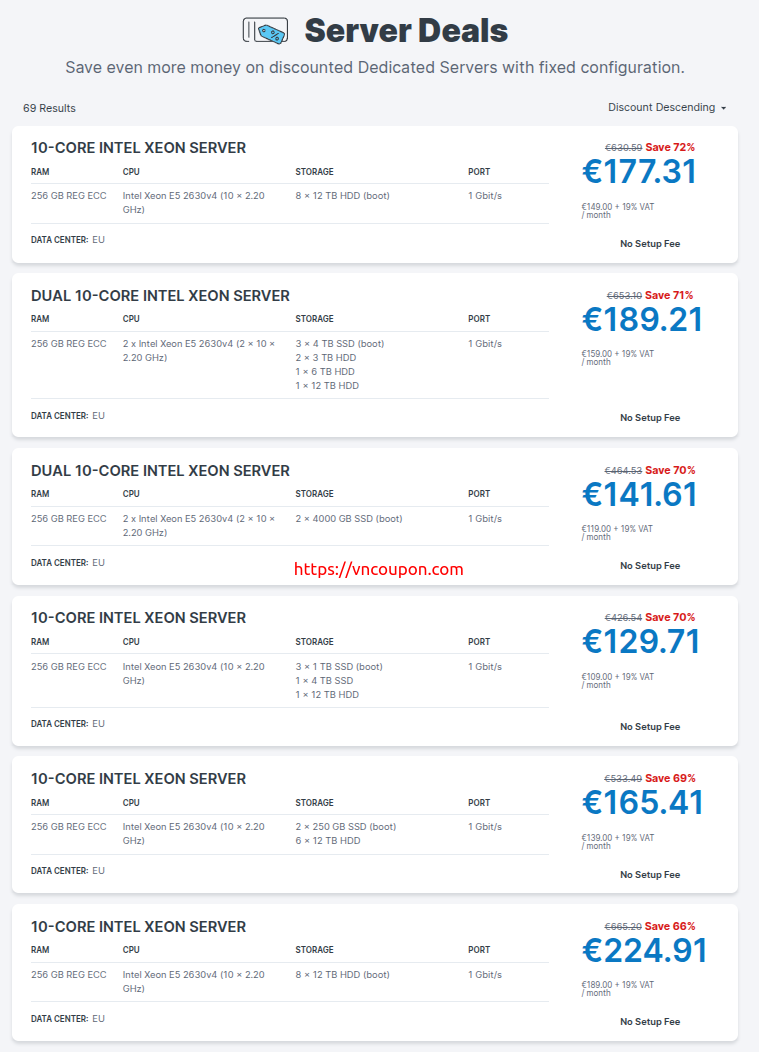
Task: Click the Dual 10-Core Intel Xeon Server title with 2 × 4000 GB SSD
Action: (160, 471)
